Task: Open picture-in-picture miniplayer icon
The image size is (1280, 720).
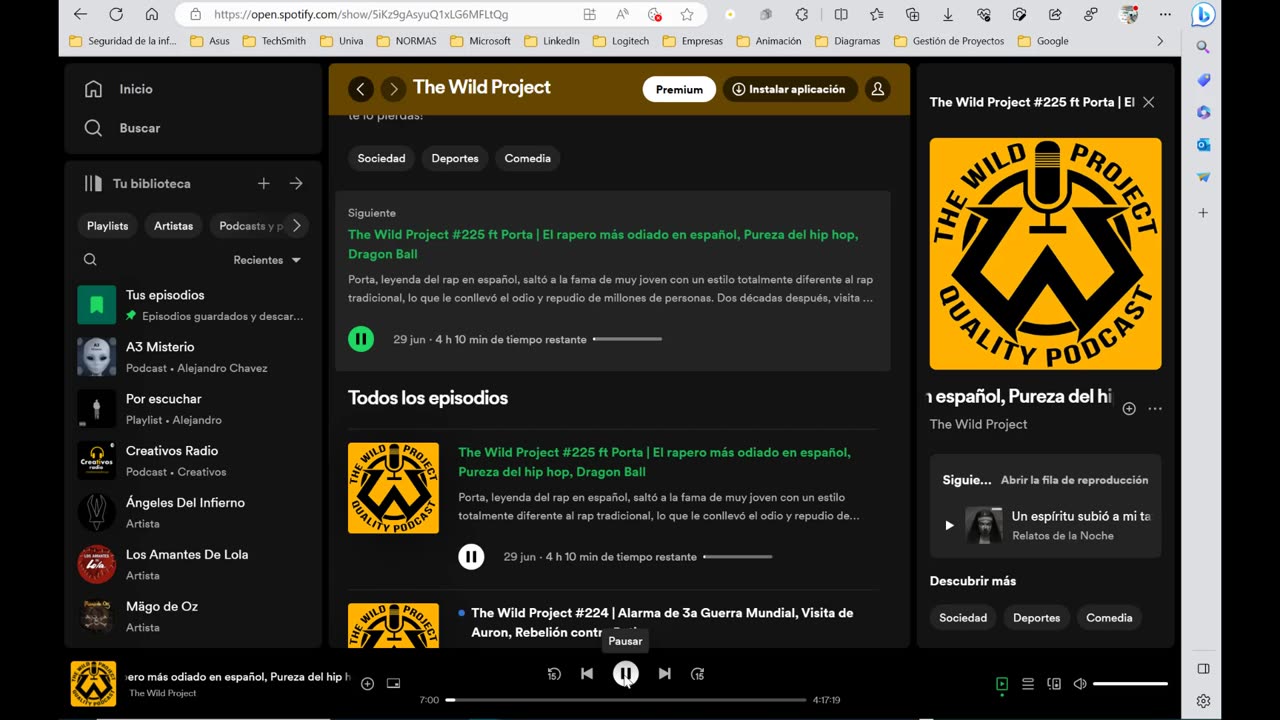Action: tap(393, 684)
